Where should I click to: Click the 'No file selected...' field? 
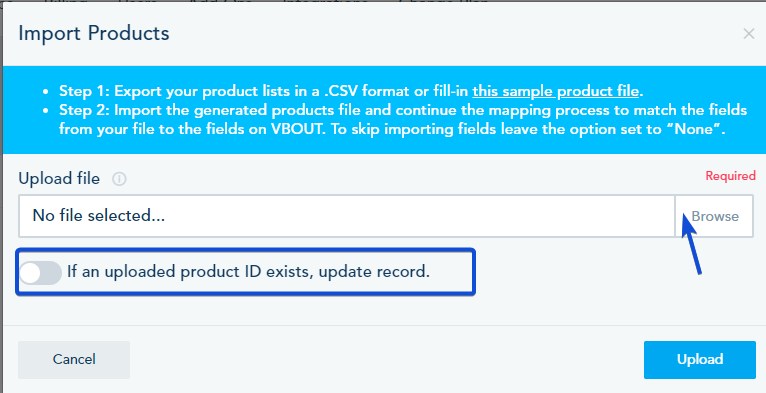347,216
